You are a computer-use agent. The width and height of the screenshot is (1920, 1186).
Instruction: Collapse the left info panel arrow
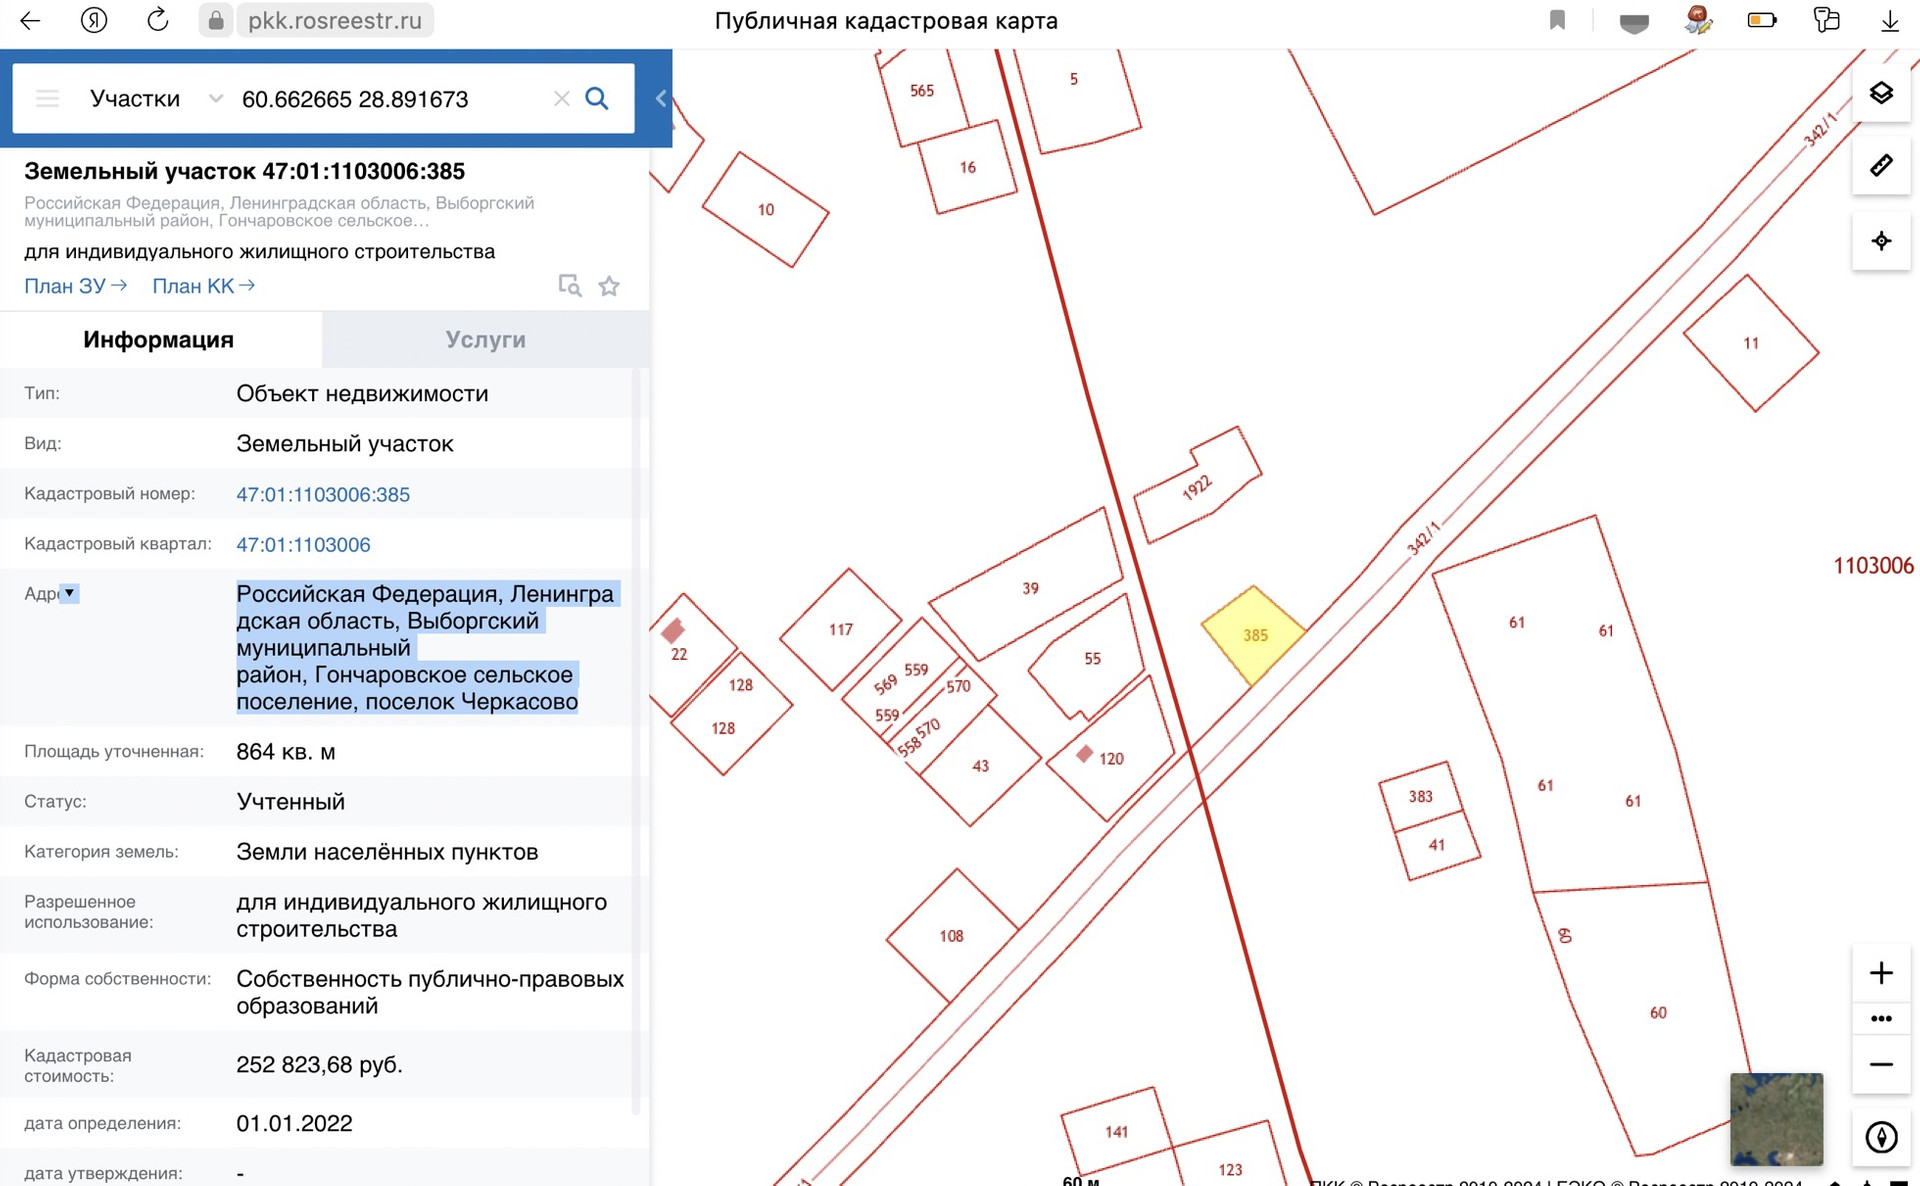661,98
